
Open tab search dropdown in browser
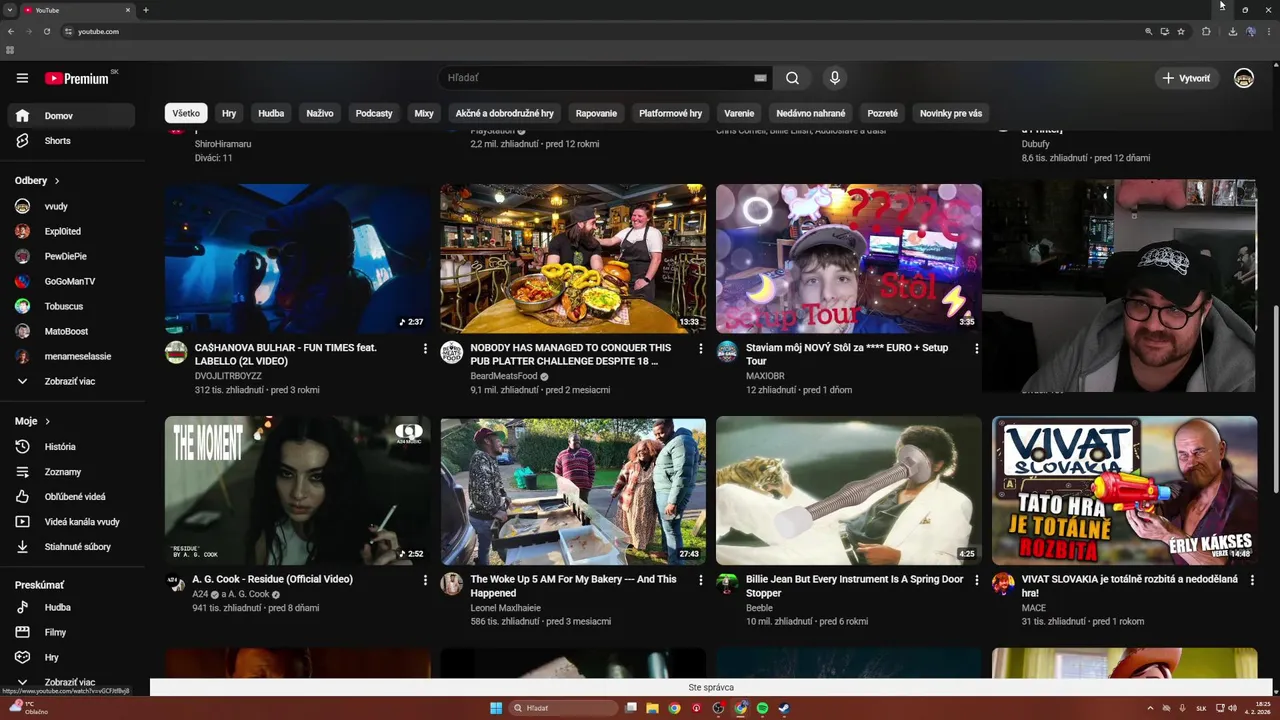point(10,10)
